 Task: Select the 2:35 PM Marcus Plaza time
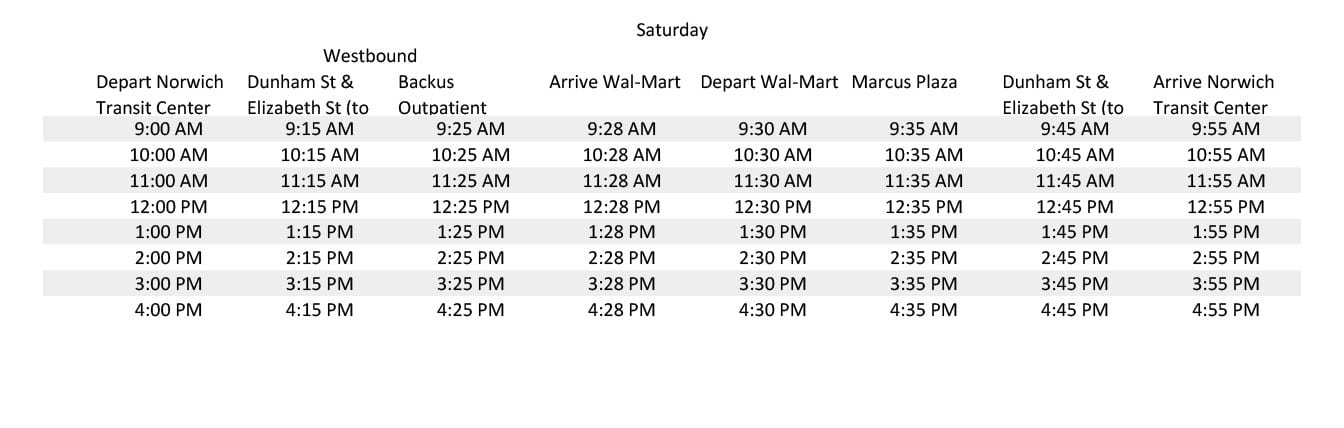tap(923, 258)
